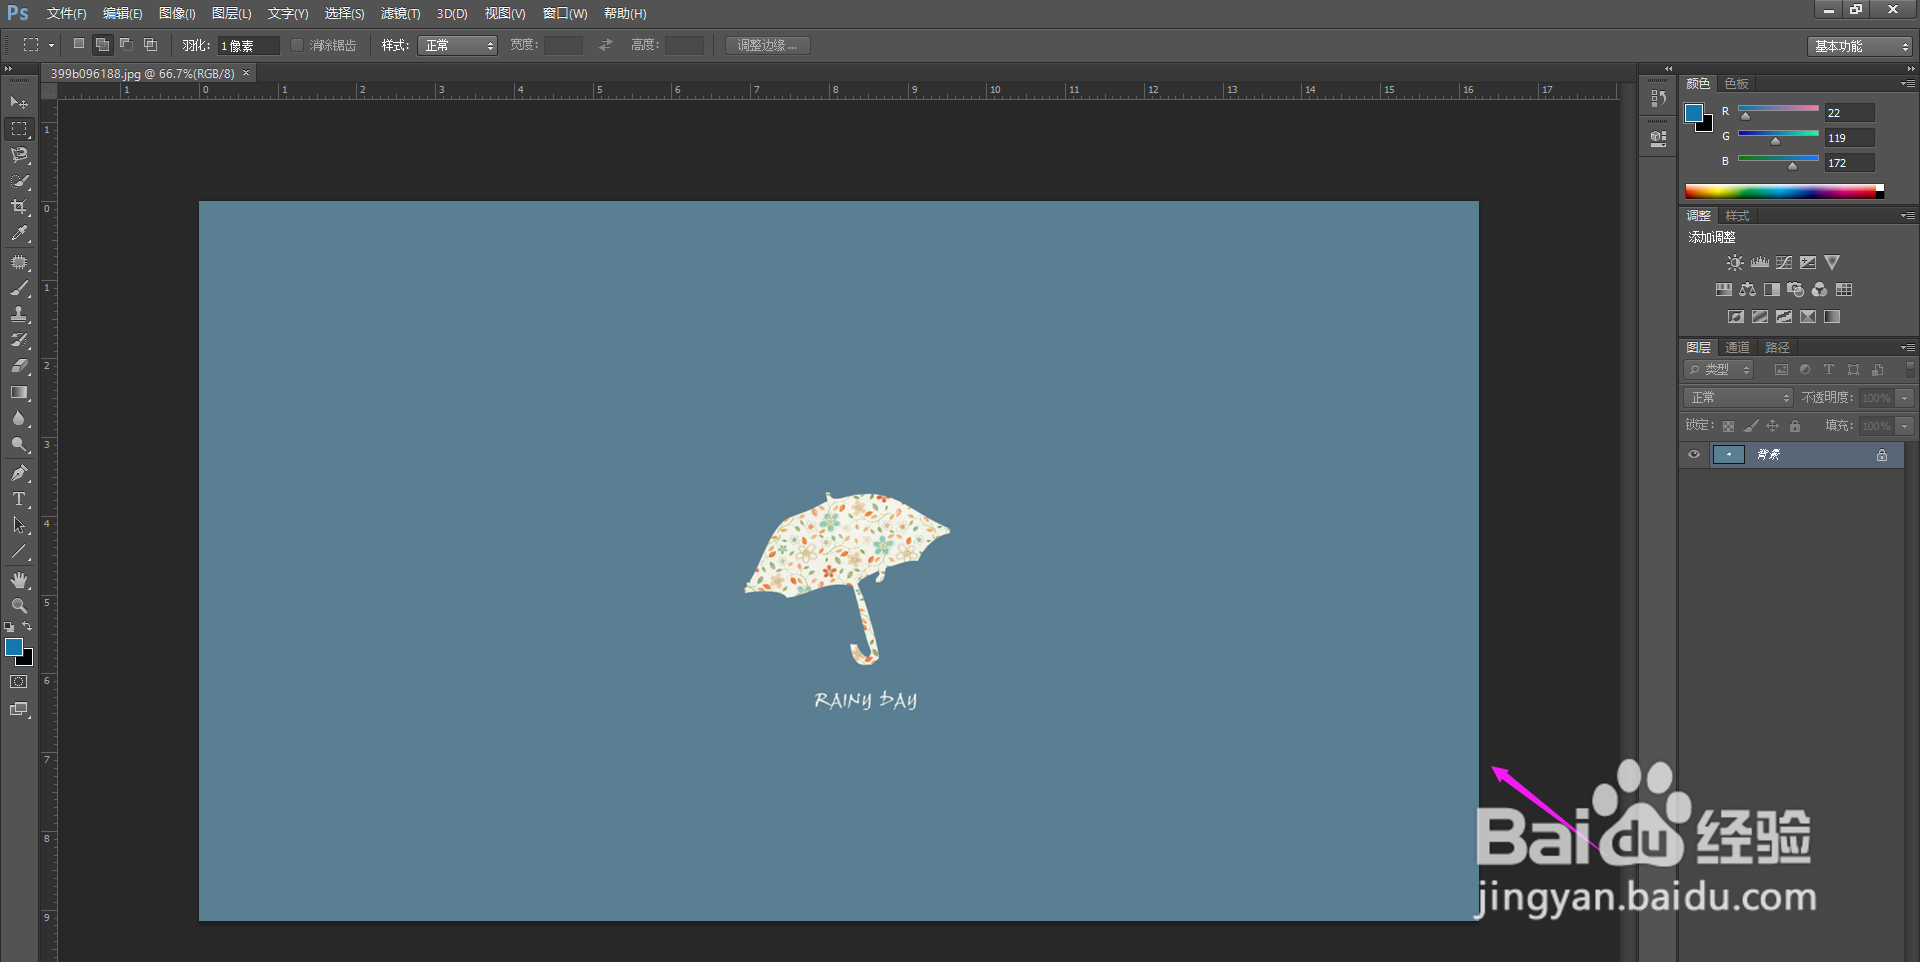The height and width of the screenshot is (962, 1920).
Task: Toggle lock image pixels in Layers panel
Action: coord(1751,426)
